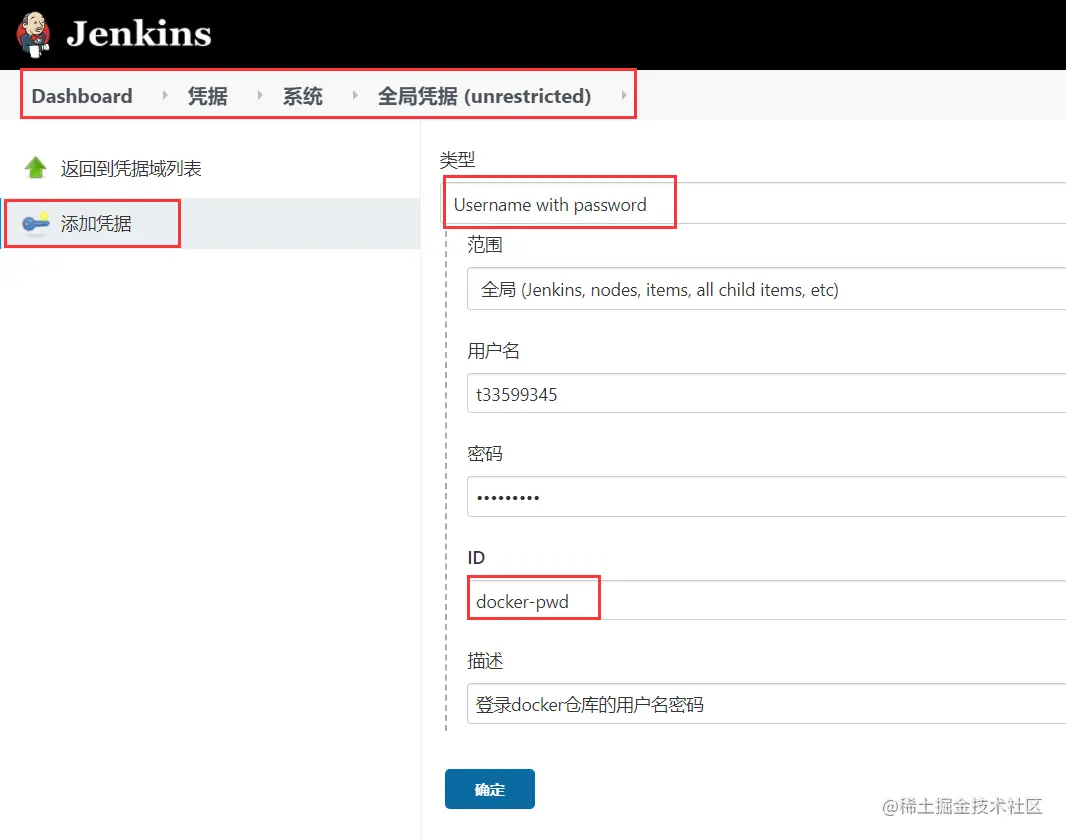Focus the 描述 description field
1066x840 pixels.
click(766, 704)
